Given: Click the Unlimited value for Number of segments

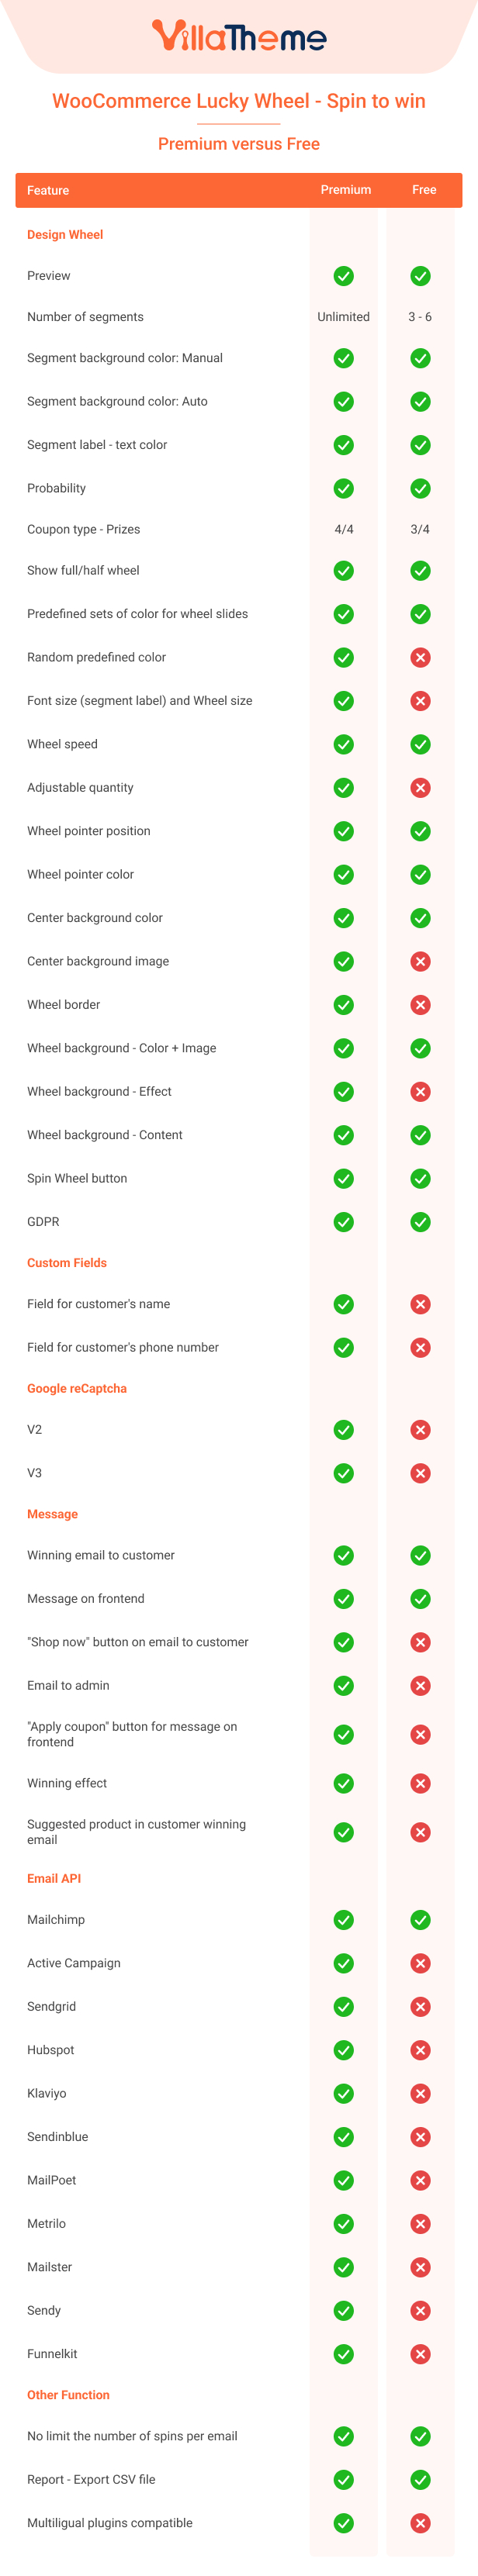Looking at the screenshot, I should pos(343,317).
